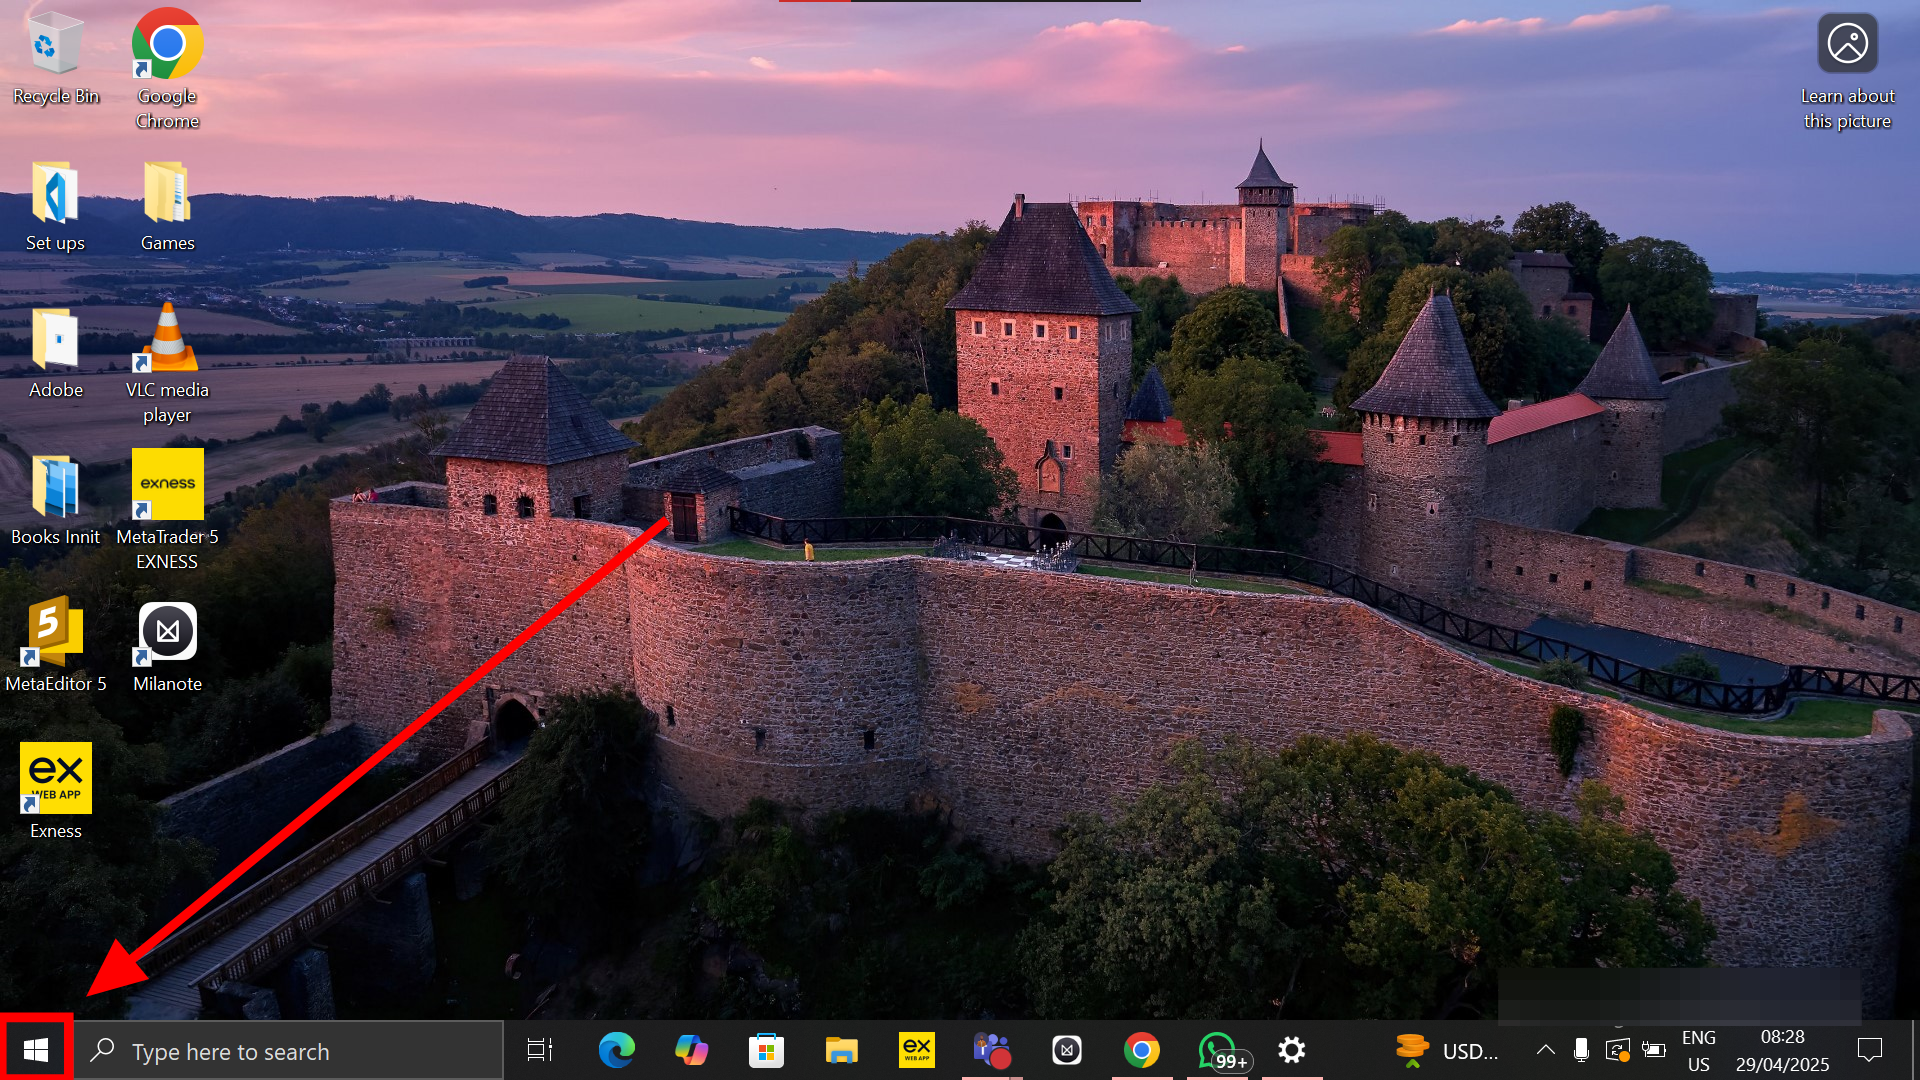This screenshot has height=1080, width=1920.
Task: Open the notification action center
Action: click(x=1869, y=1050)
